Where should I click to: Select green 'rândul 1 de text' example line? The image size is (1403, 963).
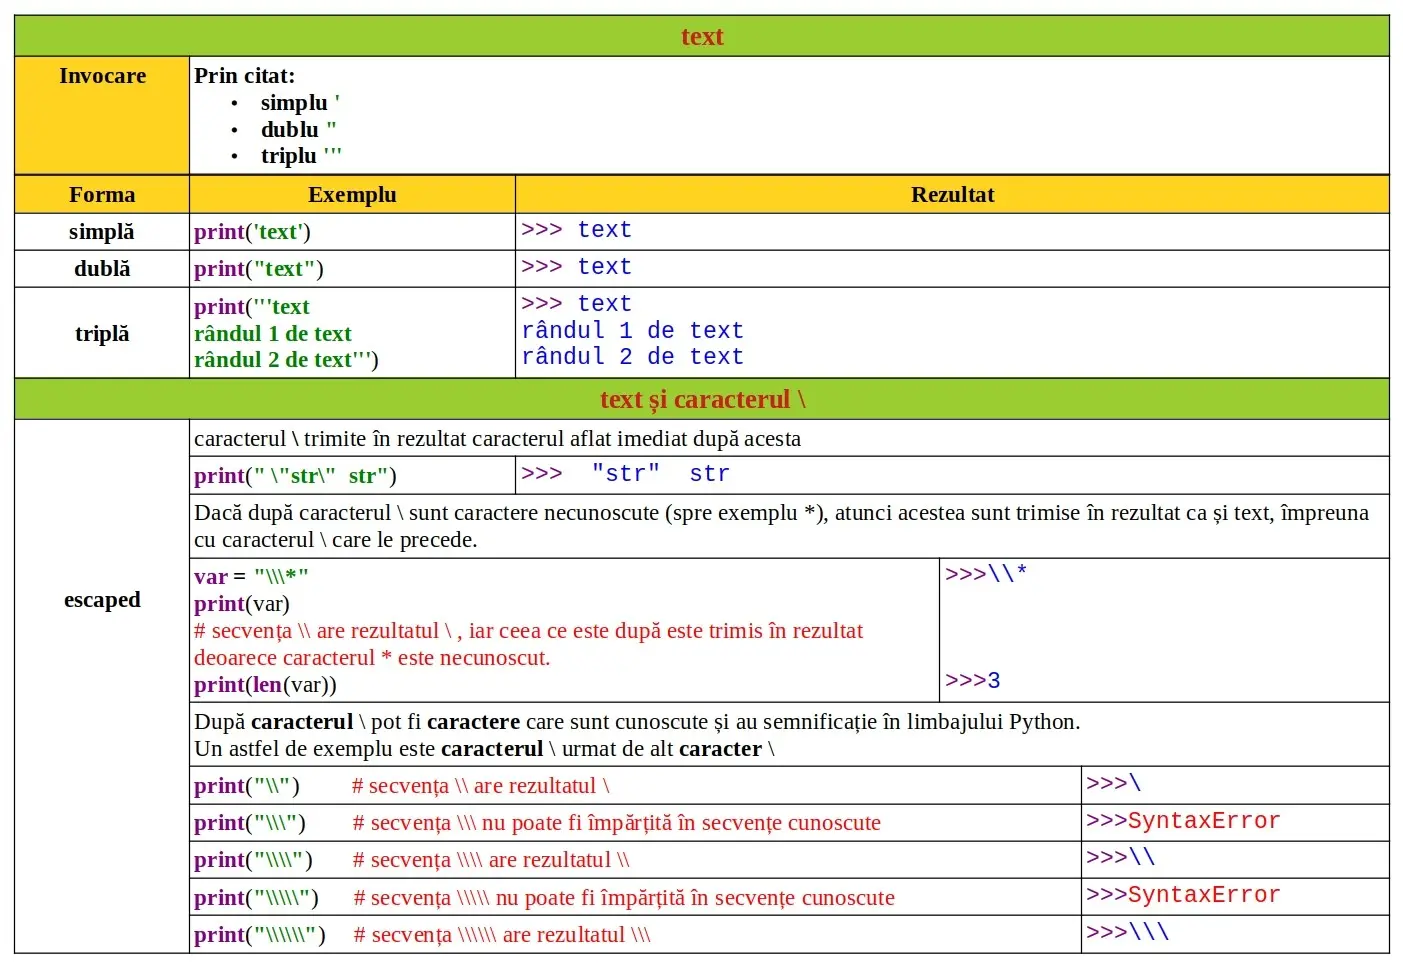pyautogui.click(x=273, y=334)
